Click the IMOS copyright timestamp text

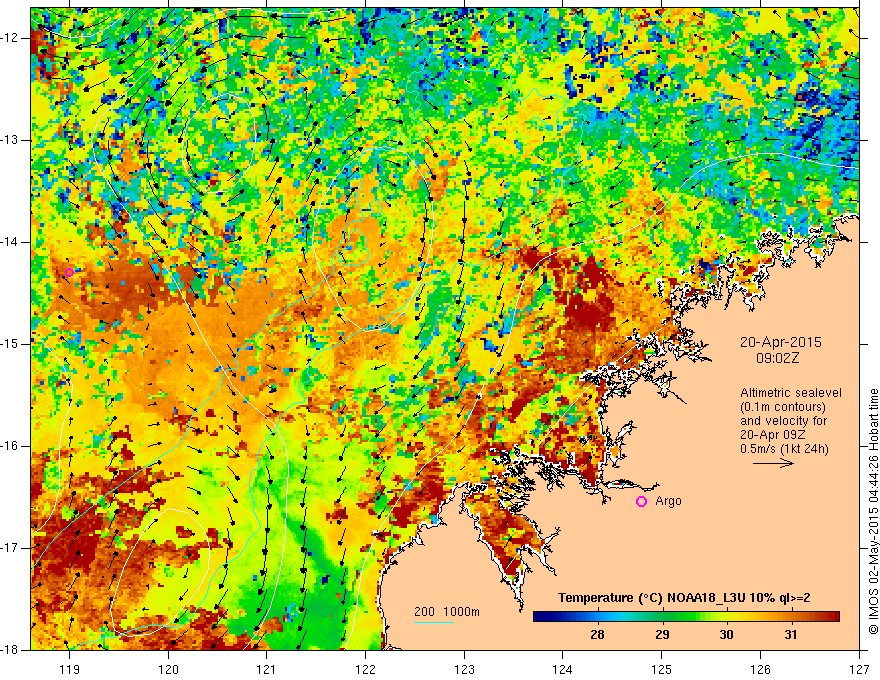pyautogui.click(x=873, y=512)
